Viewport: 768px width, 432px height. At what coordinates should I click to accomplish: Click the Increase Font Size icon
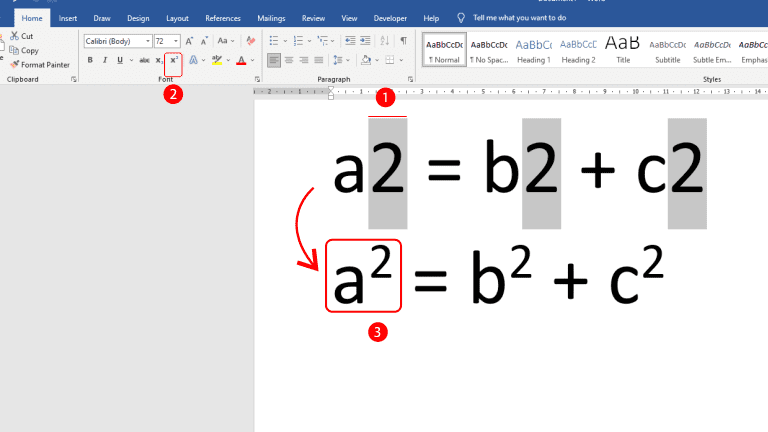[x=189, y=41]
